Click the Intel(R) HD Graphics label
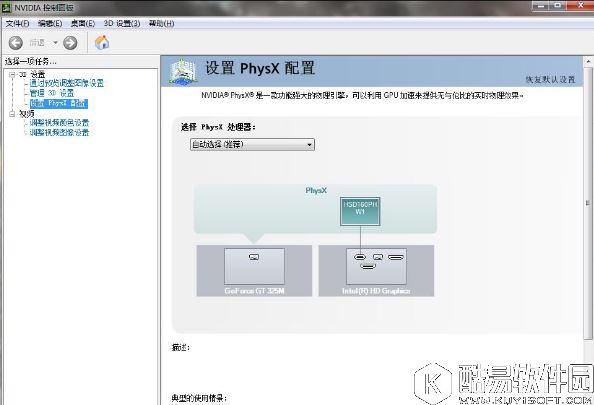 [376, 291]
